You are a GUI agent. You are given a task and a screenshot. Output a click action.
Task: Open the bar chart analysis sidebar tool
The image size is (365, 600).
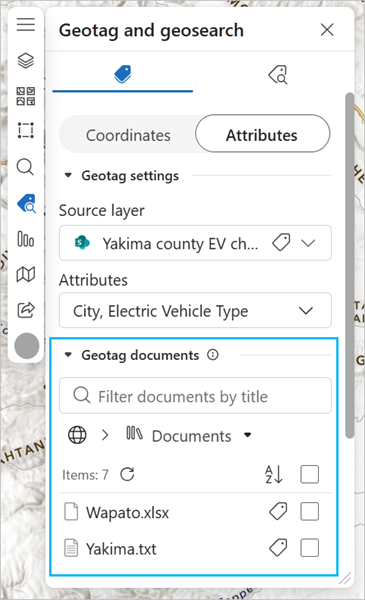point(26,239)
